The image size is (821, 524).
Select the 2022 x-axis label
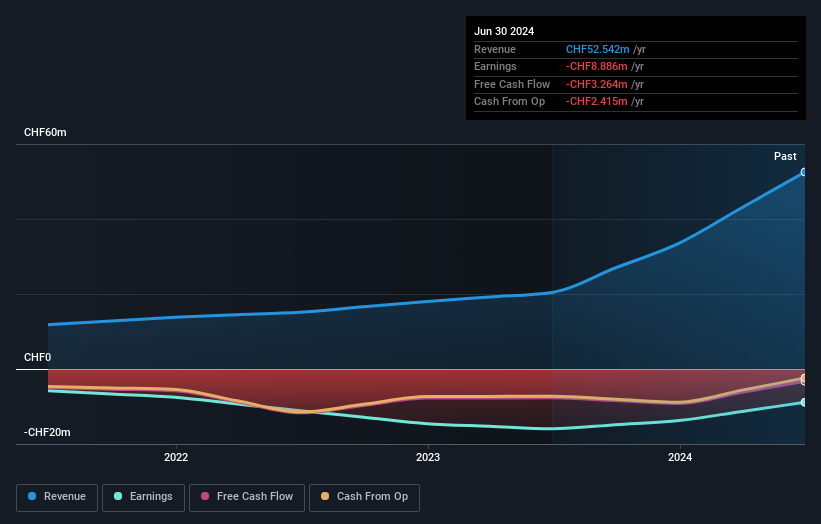click(x=176, y=458)
